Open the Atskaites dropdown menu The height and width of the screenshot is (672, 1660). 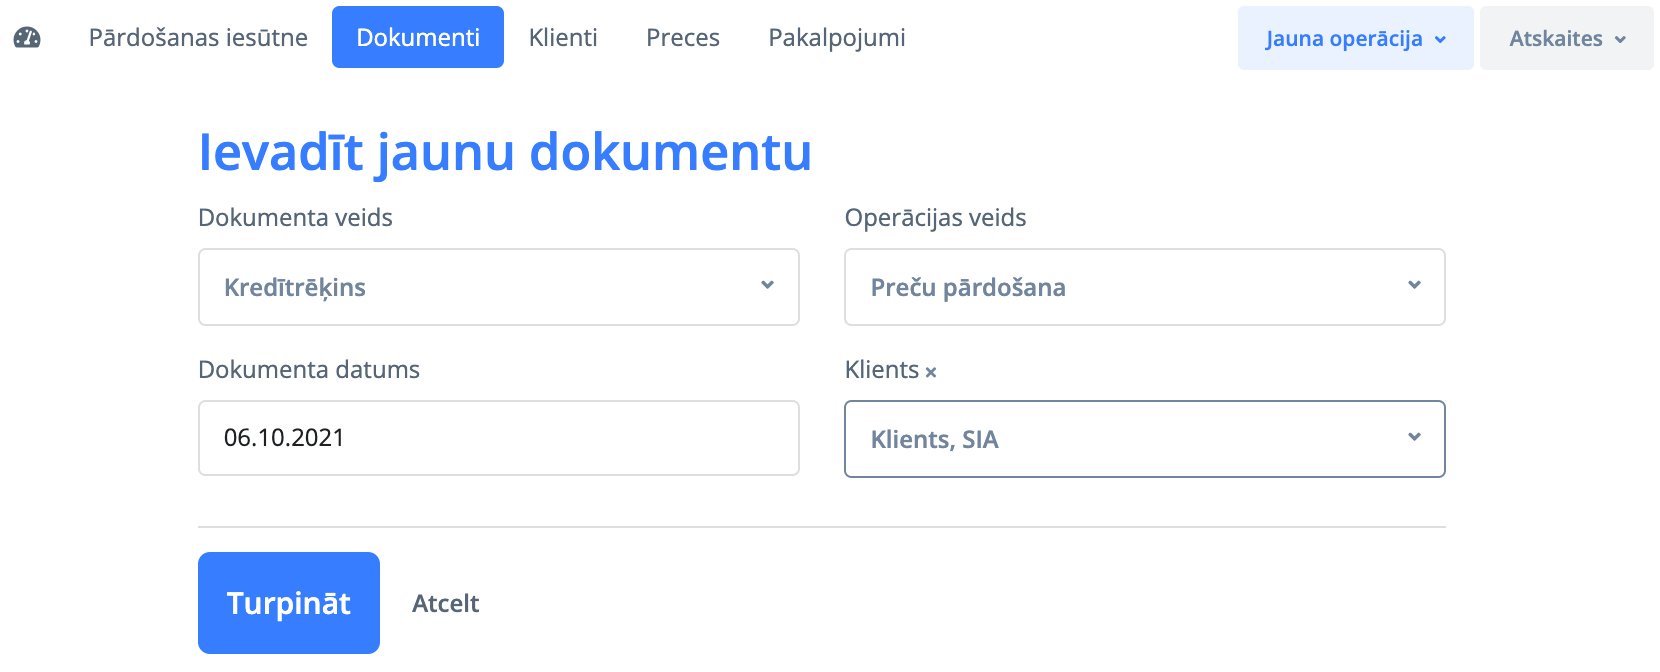click(x=1566, y=39)
